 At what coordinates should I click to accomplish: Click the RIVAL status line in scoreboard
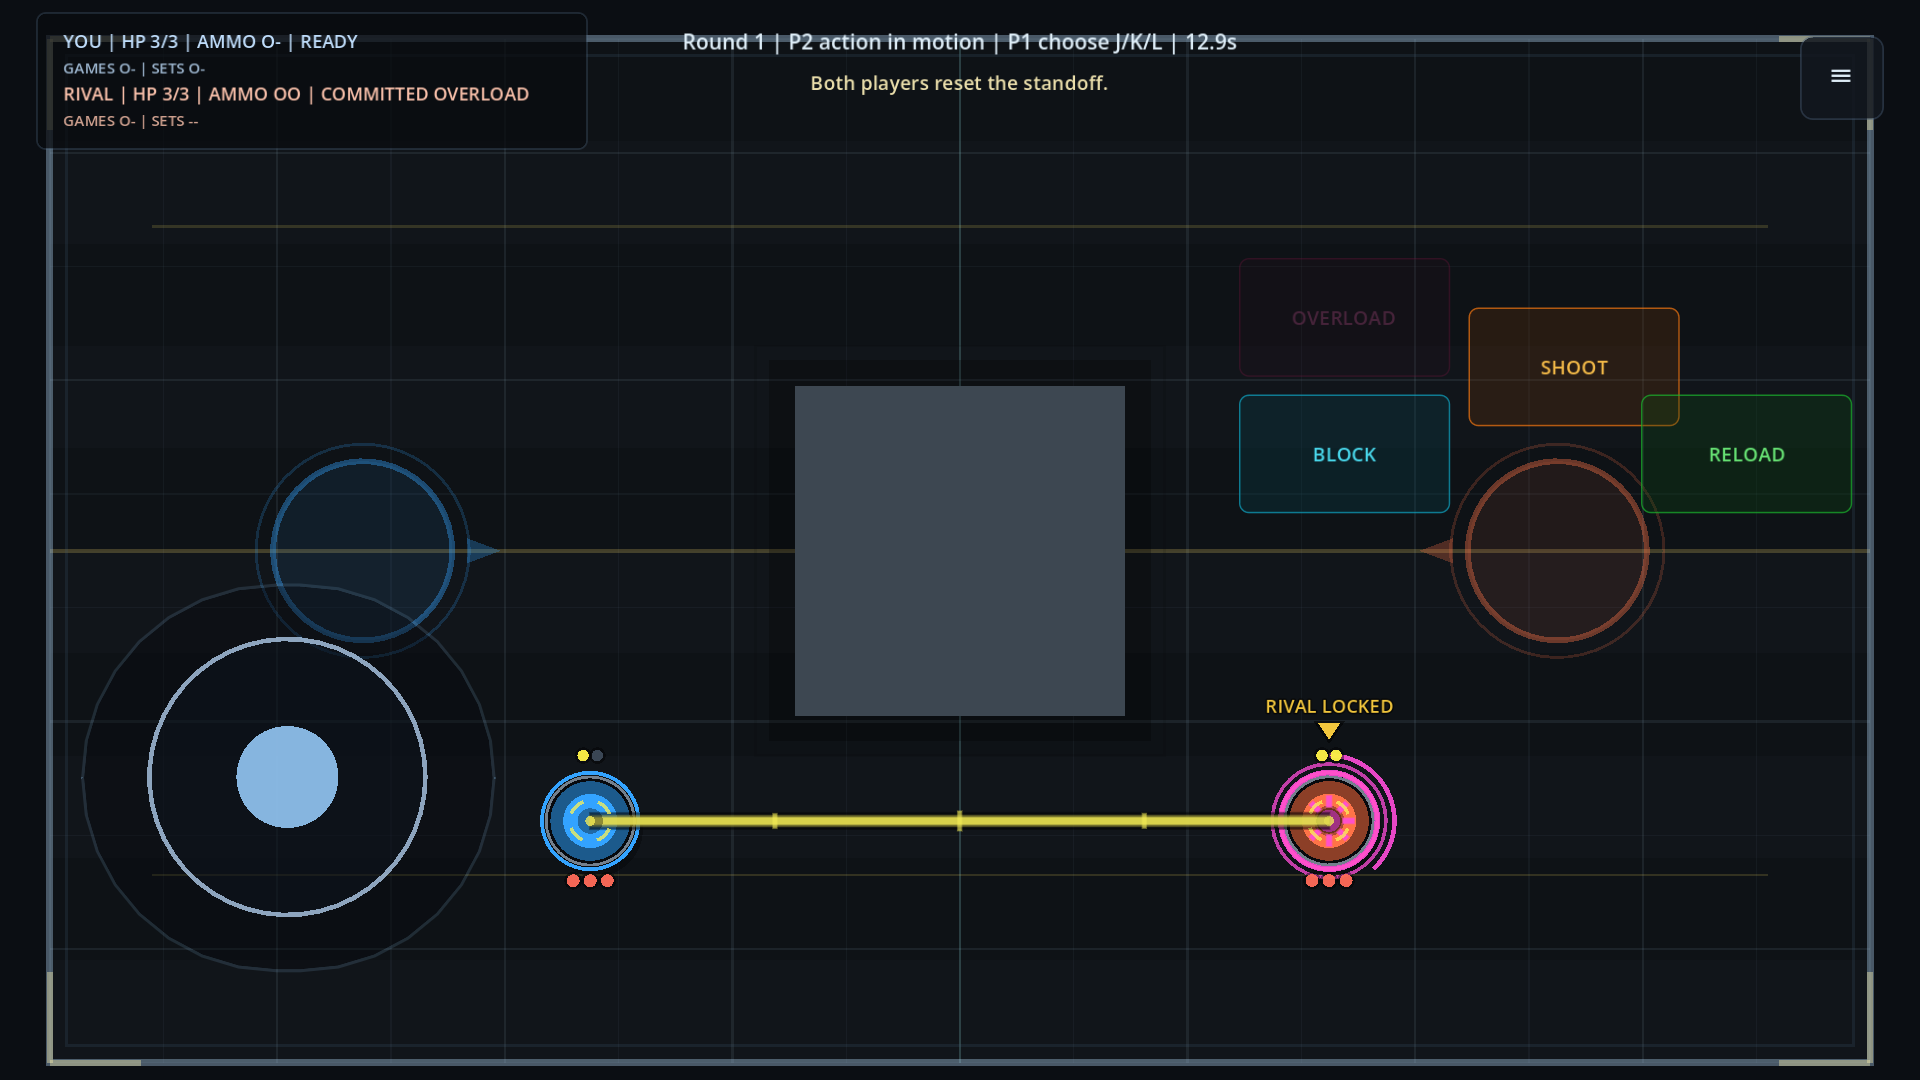point(296,94)
